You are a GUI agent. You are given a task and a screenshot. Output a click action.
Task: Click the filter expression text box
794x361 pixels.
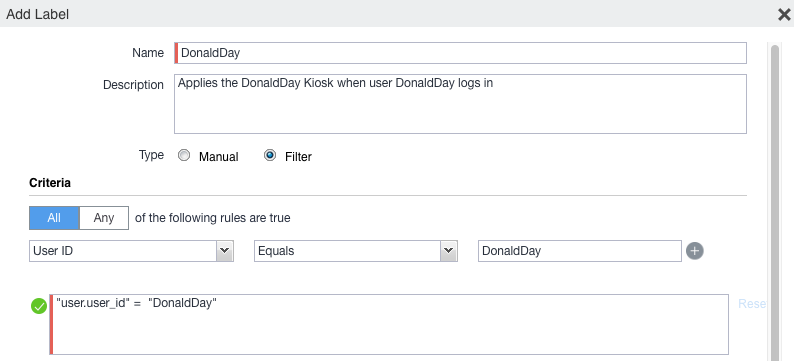click(x=389, y=324)
